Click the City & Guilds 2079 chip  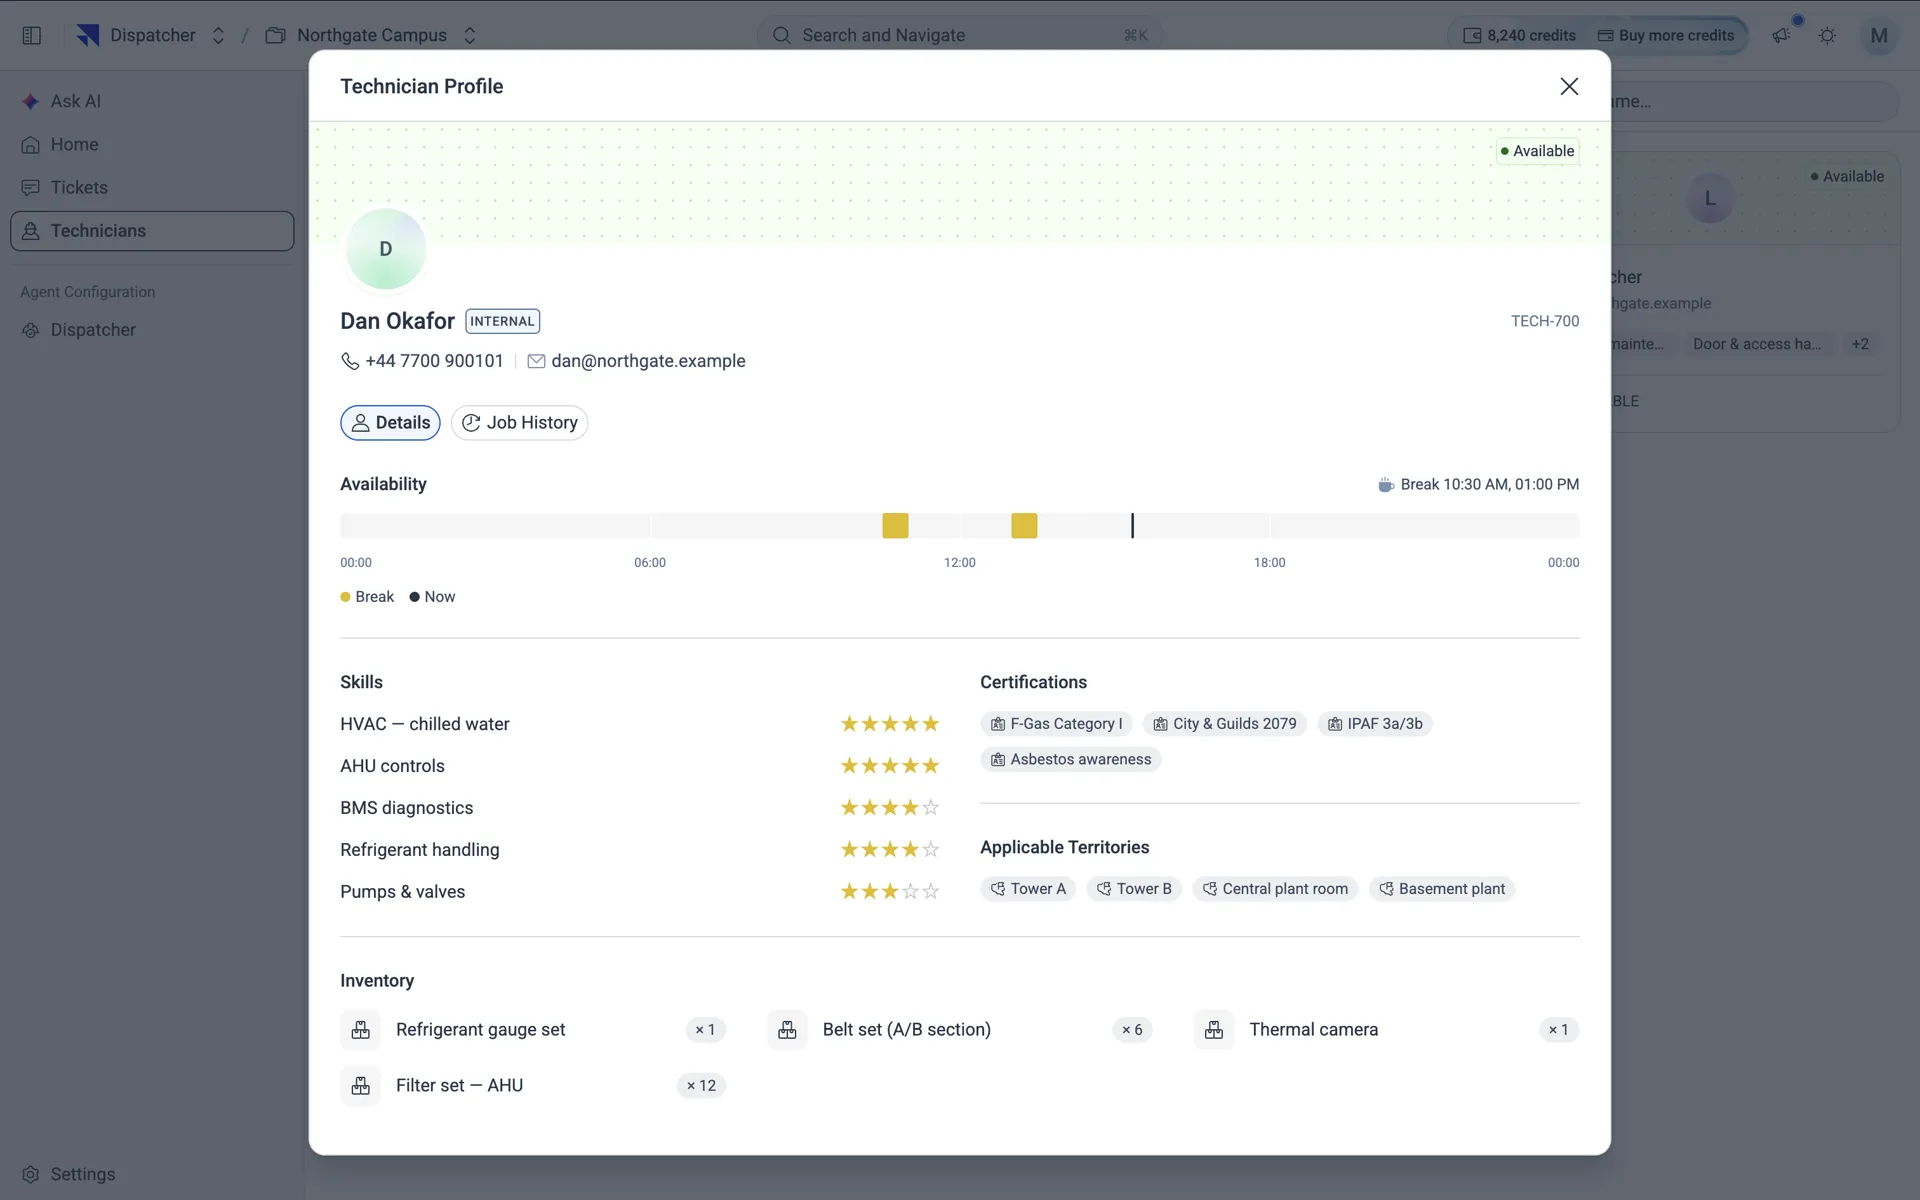pos(1224,724)
